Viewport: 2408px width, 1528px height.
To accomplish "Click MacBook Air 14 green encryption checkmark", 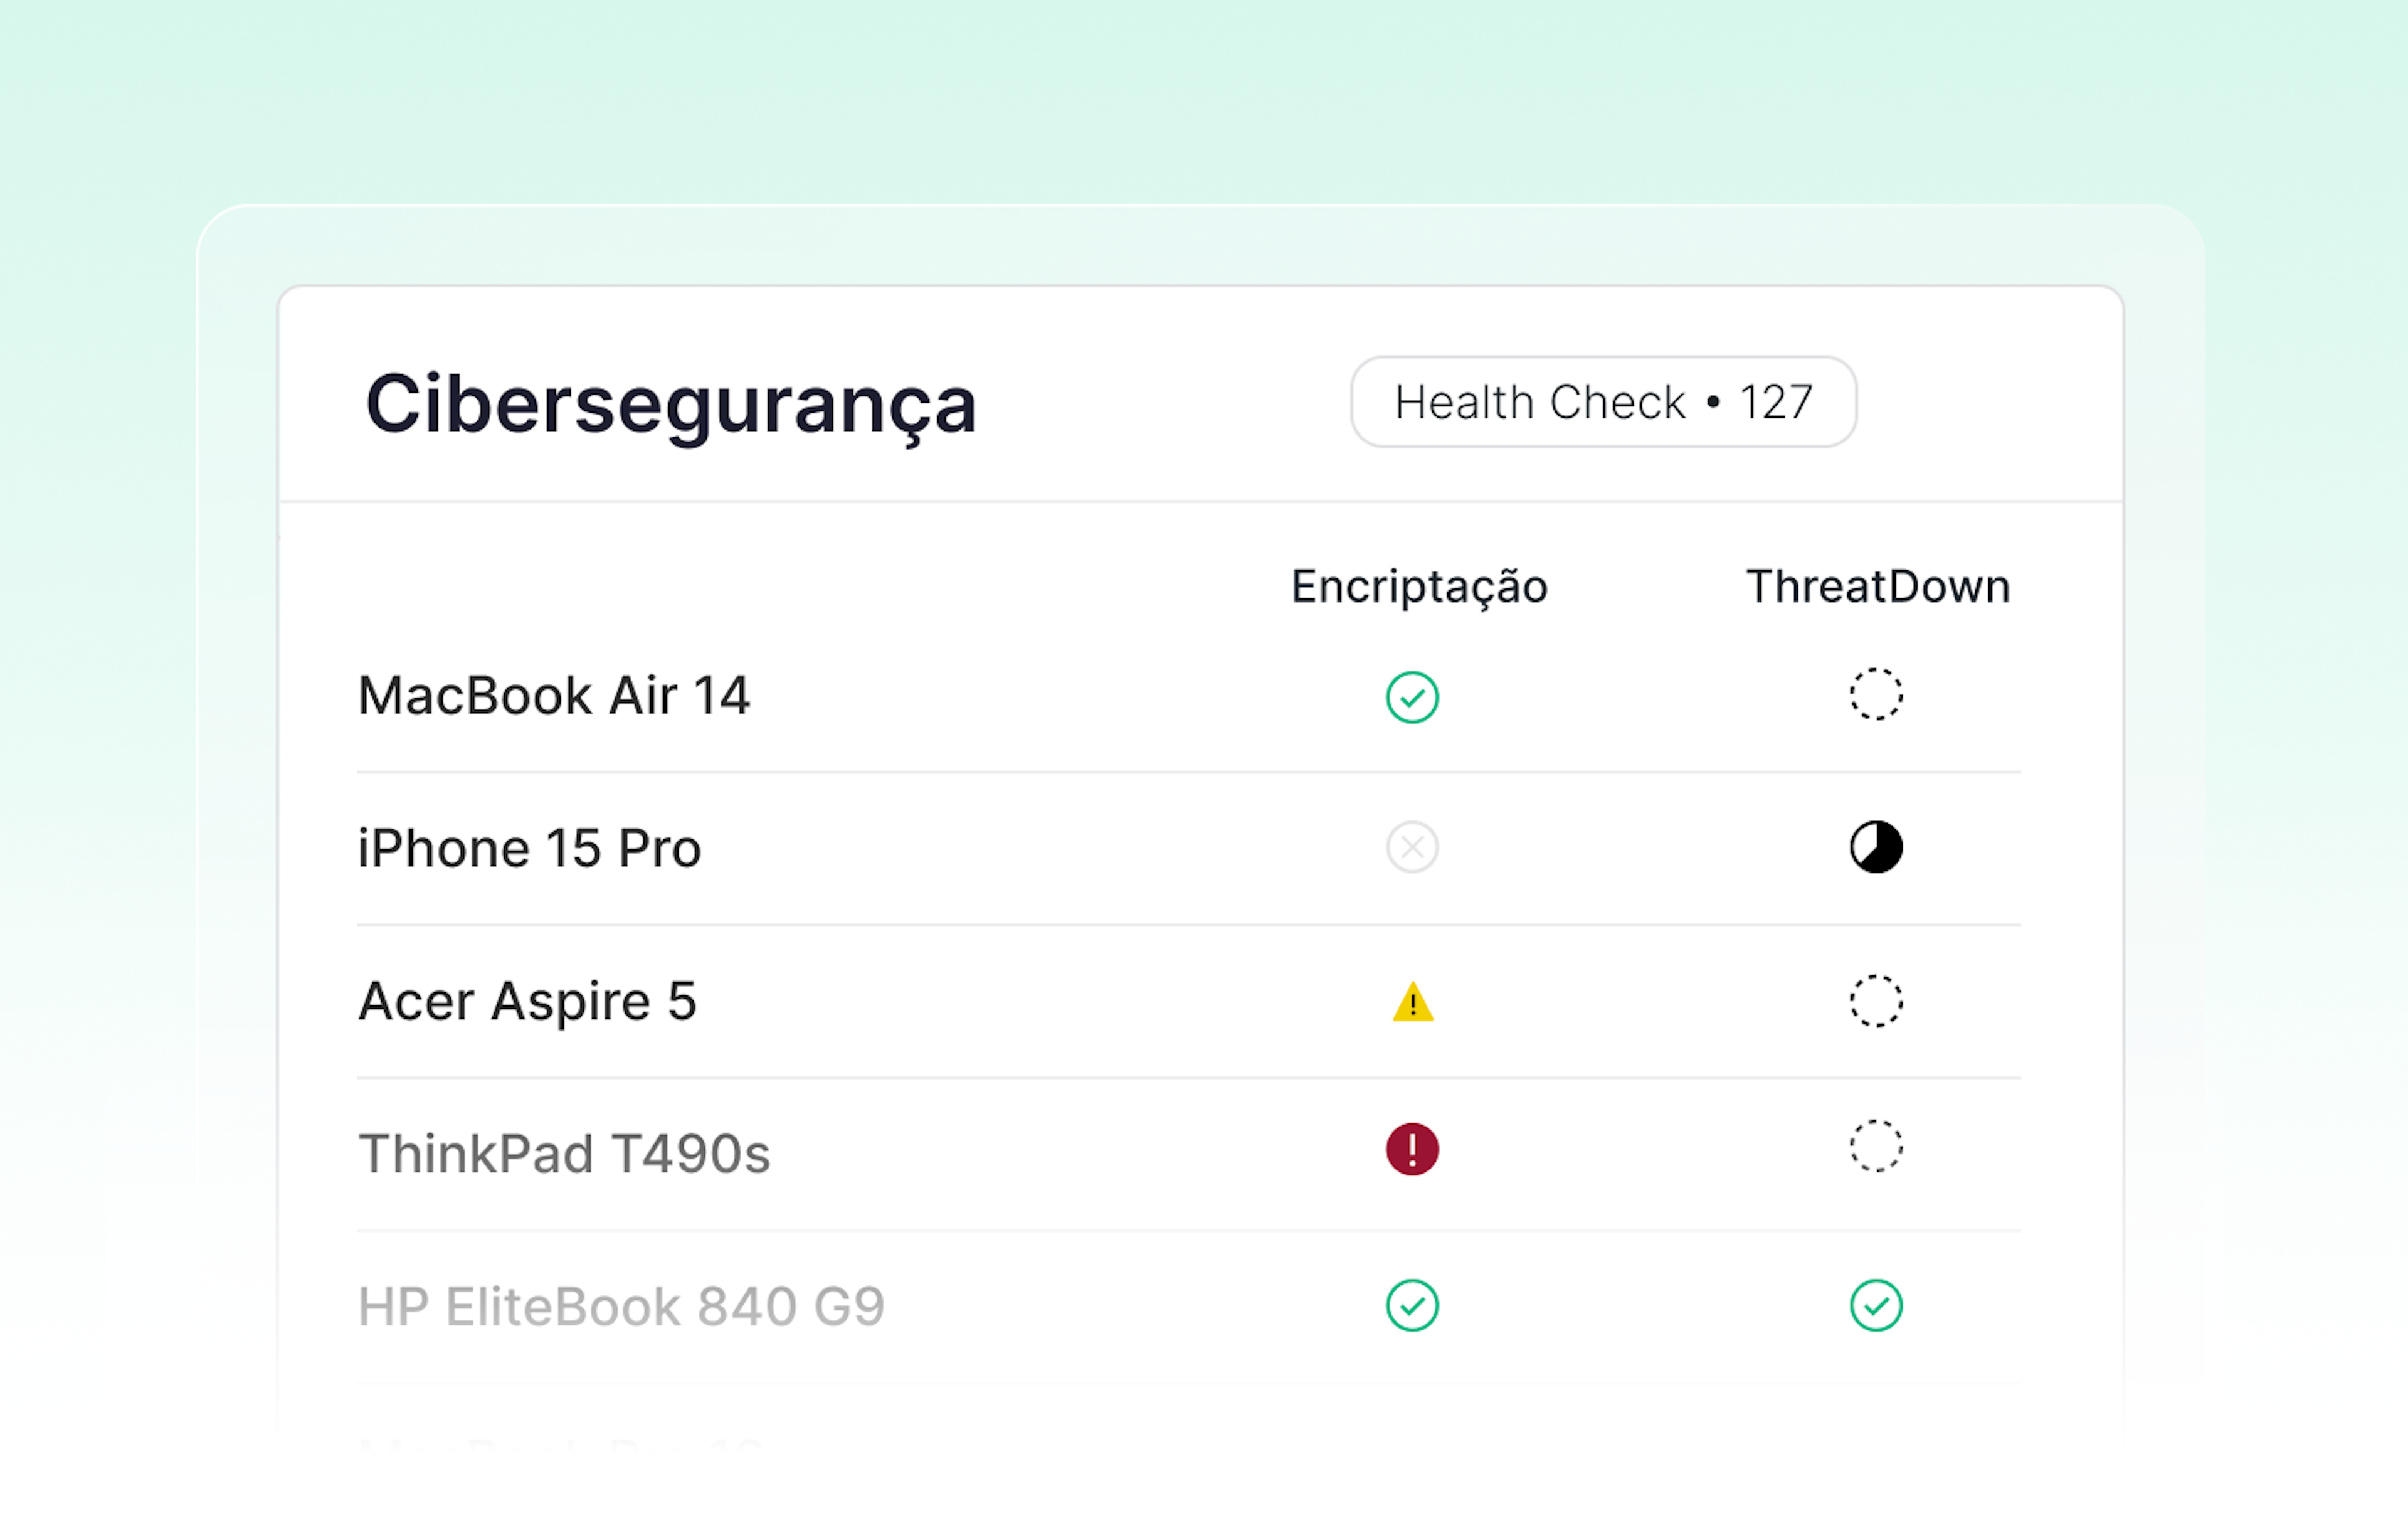I will pos(1412,697).
